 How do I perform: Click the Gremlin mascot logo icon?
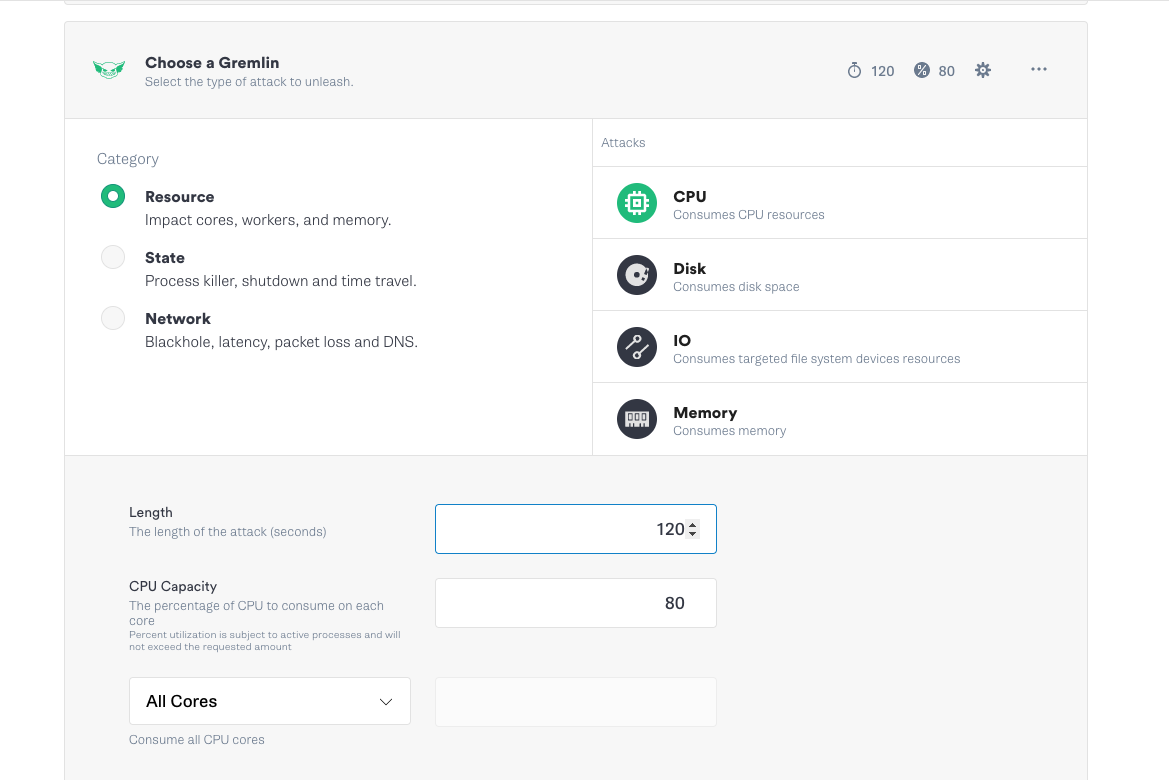click(109, 70)
